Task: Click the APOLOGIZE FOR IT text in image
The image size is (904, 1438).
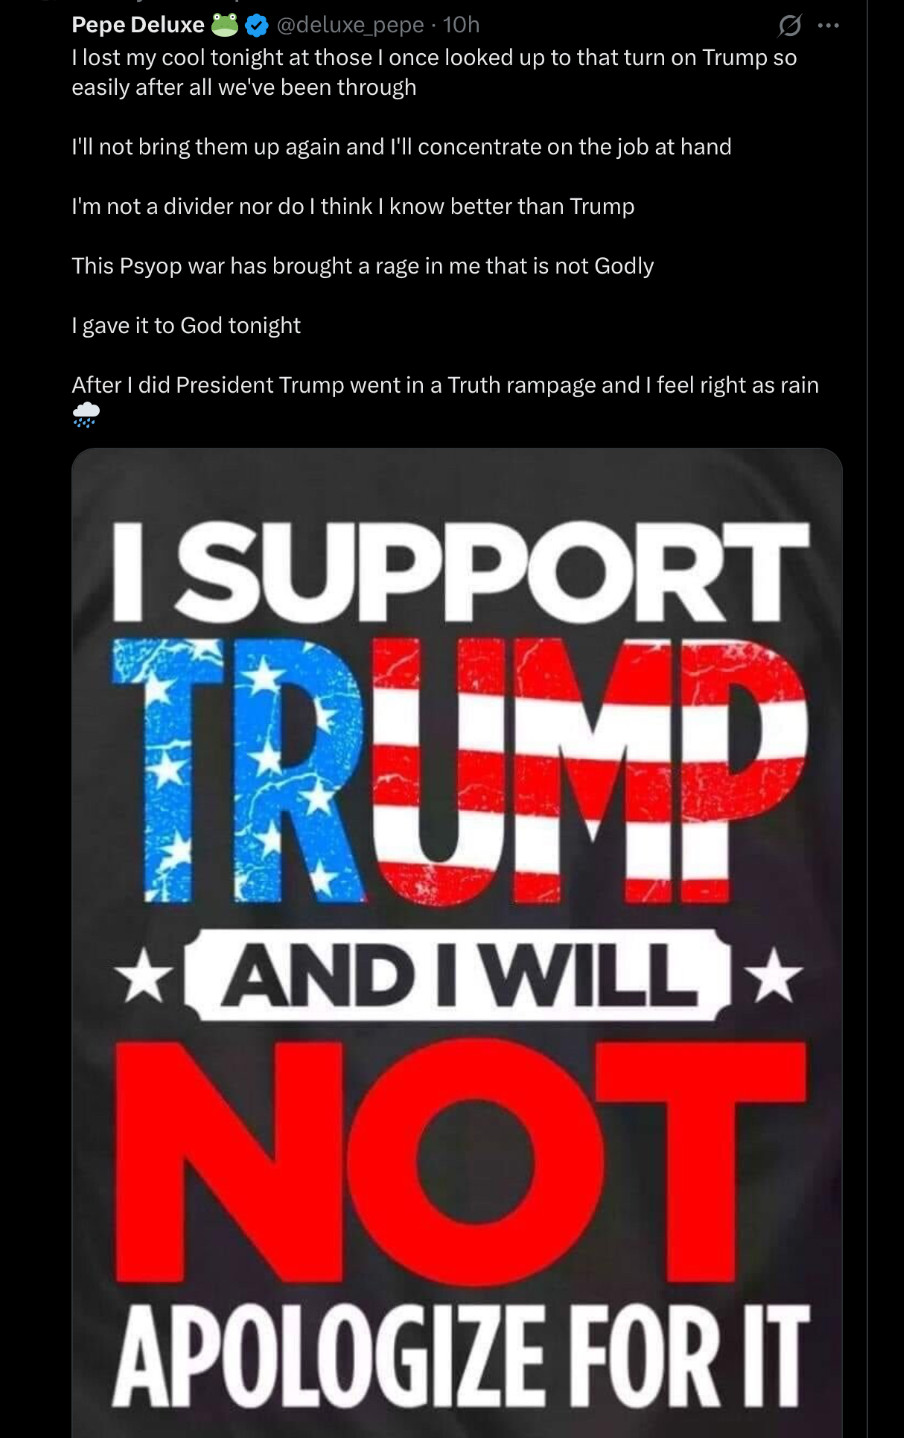Action: click(460, 1360)
